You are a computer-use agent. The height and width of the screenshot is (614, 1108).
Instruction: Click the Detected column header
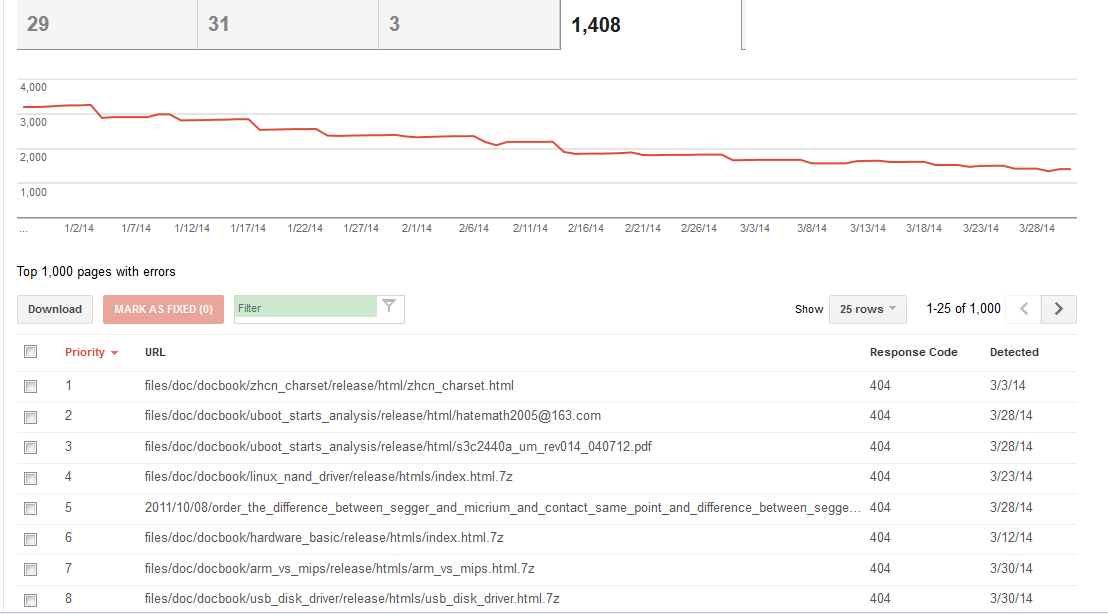pyautogui.click(x=1014, y=352)
